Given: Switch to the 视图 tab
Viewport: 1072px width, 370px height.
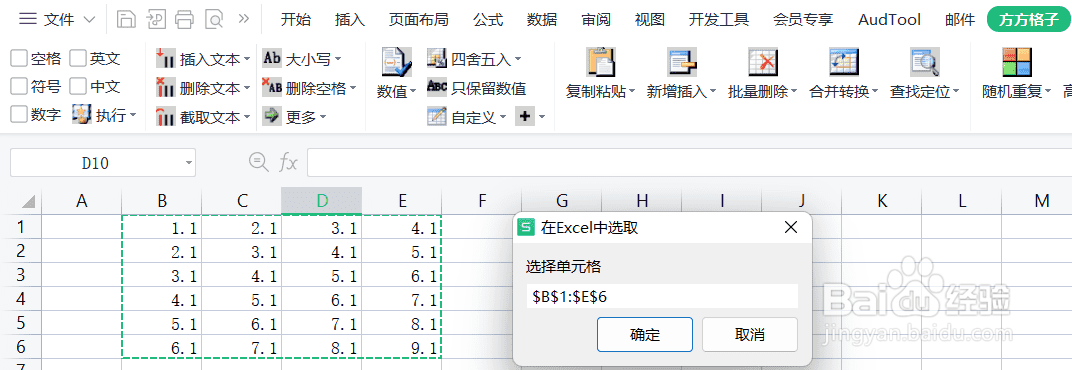Looking at the screenshot, I should point(649,20).
